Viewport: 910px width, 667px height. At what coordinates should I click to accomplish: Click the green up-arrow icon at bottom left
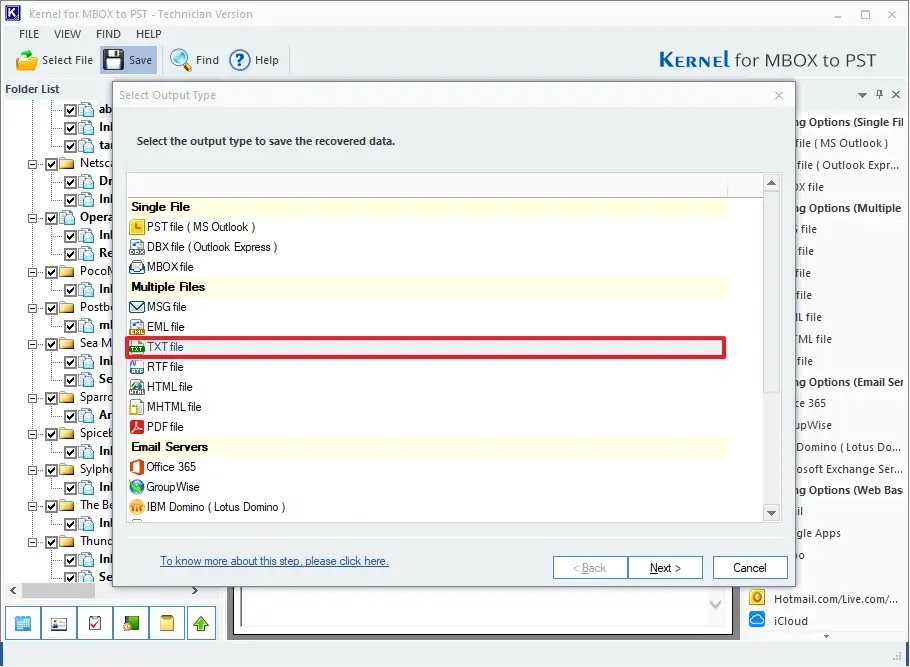[201, 623]
